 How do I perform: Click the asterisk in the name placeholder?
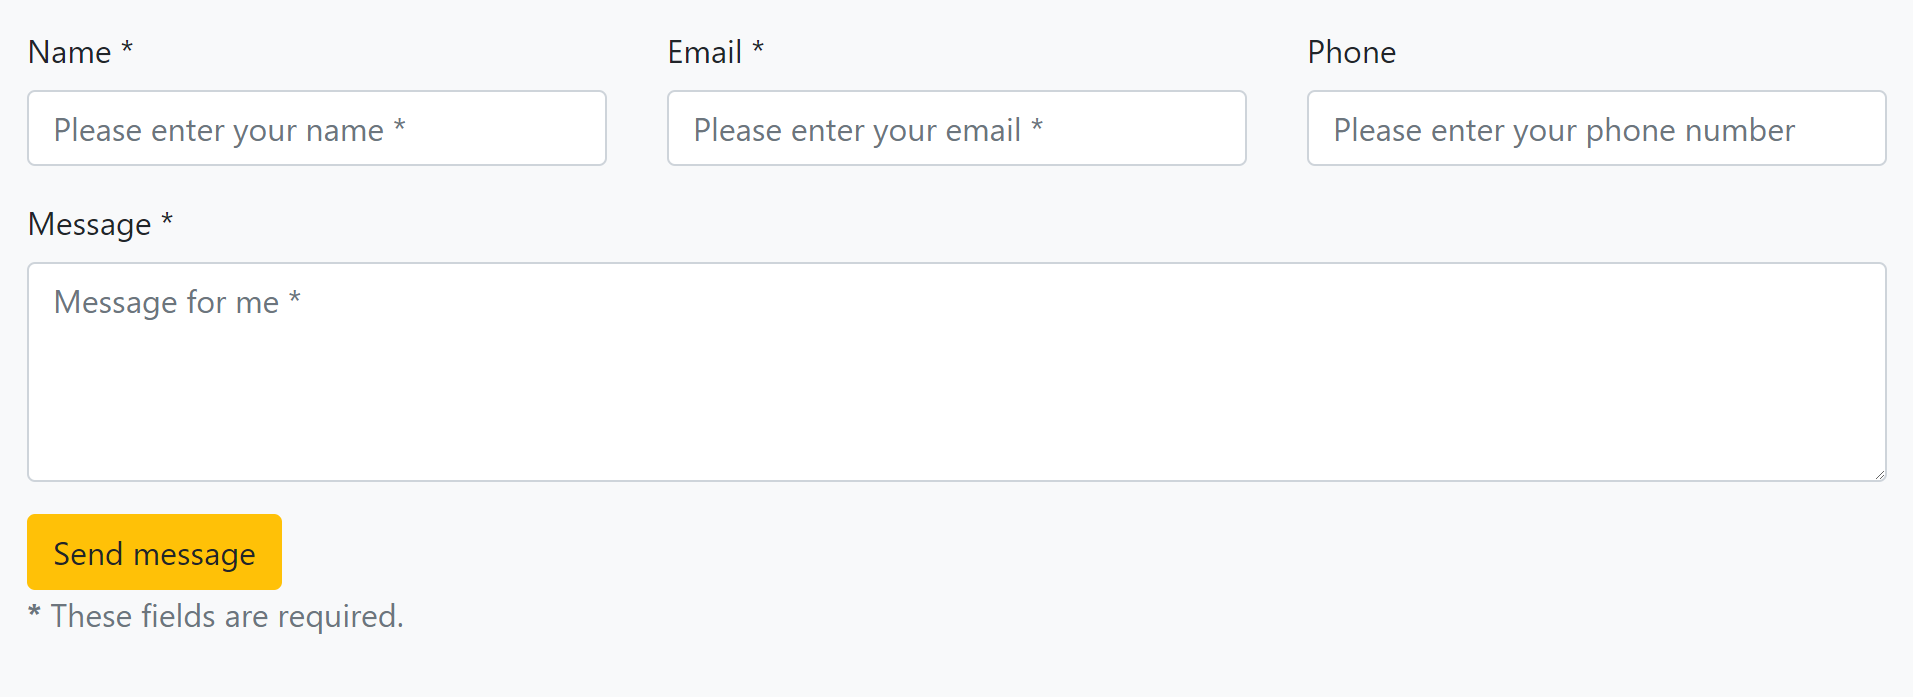coord(399,126)
